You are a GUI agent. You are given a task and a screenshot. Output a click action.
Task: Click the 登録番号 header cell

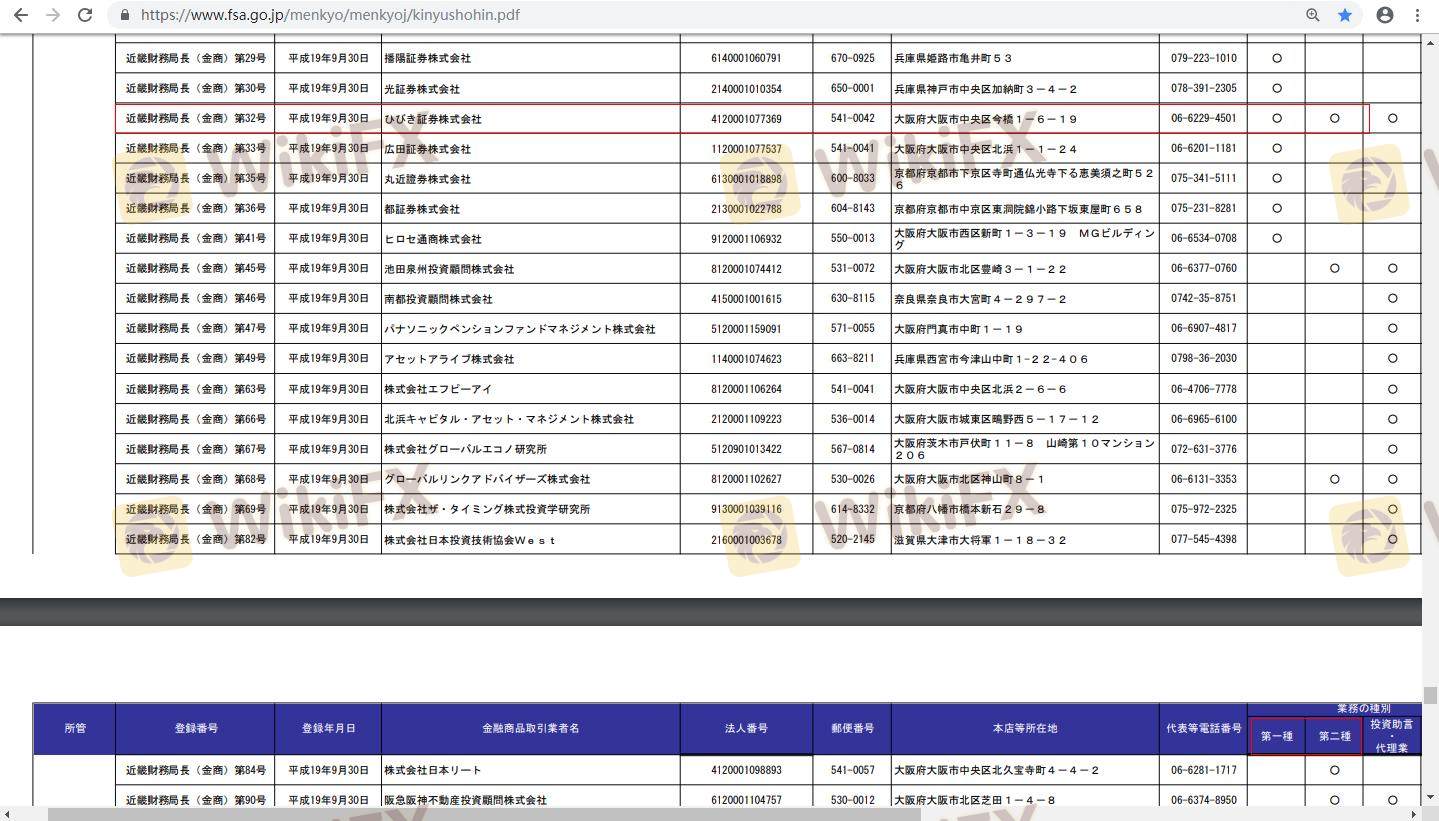point(196,728)
